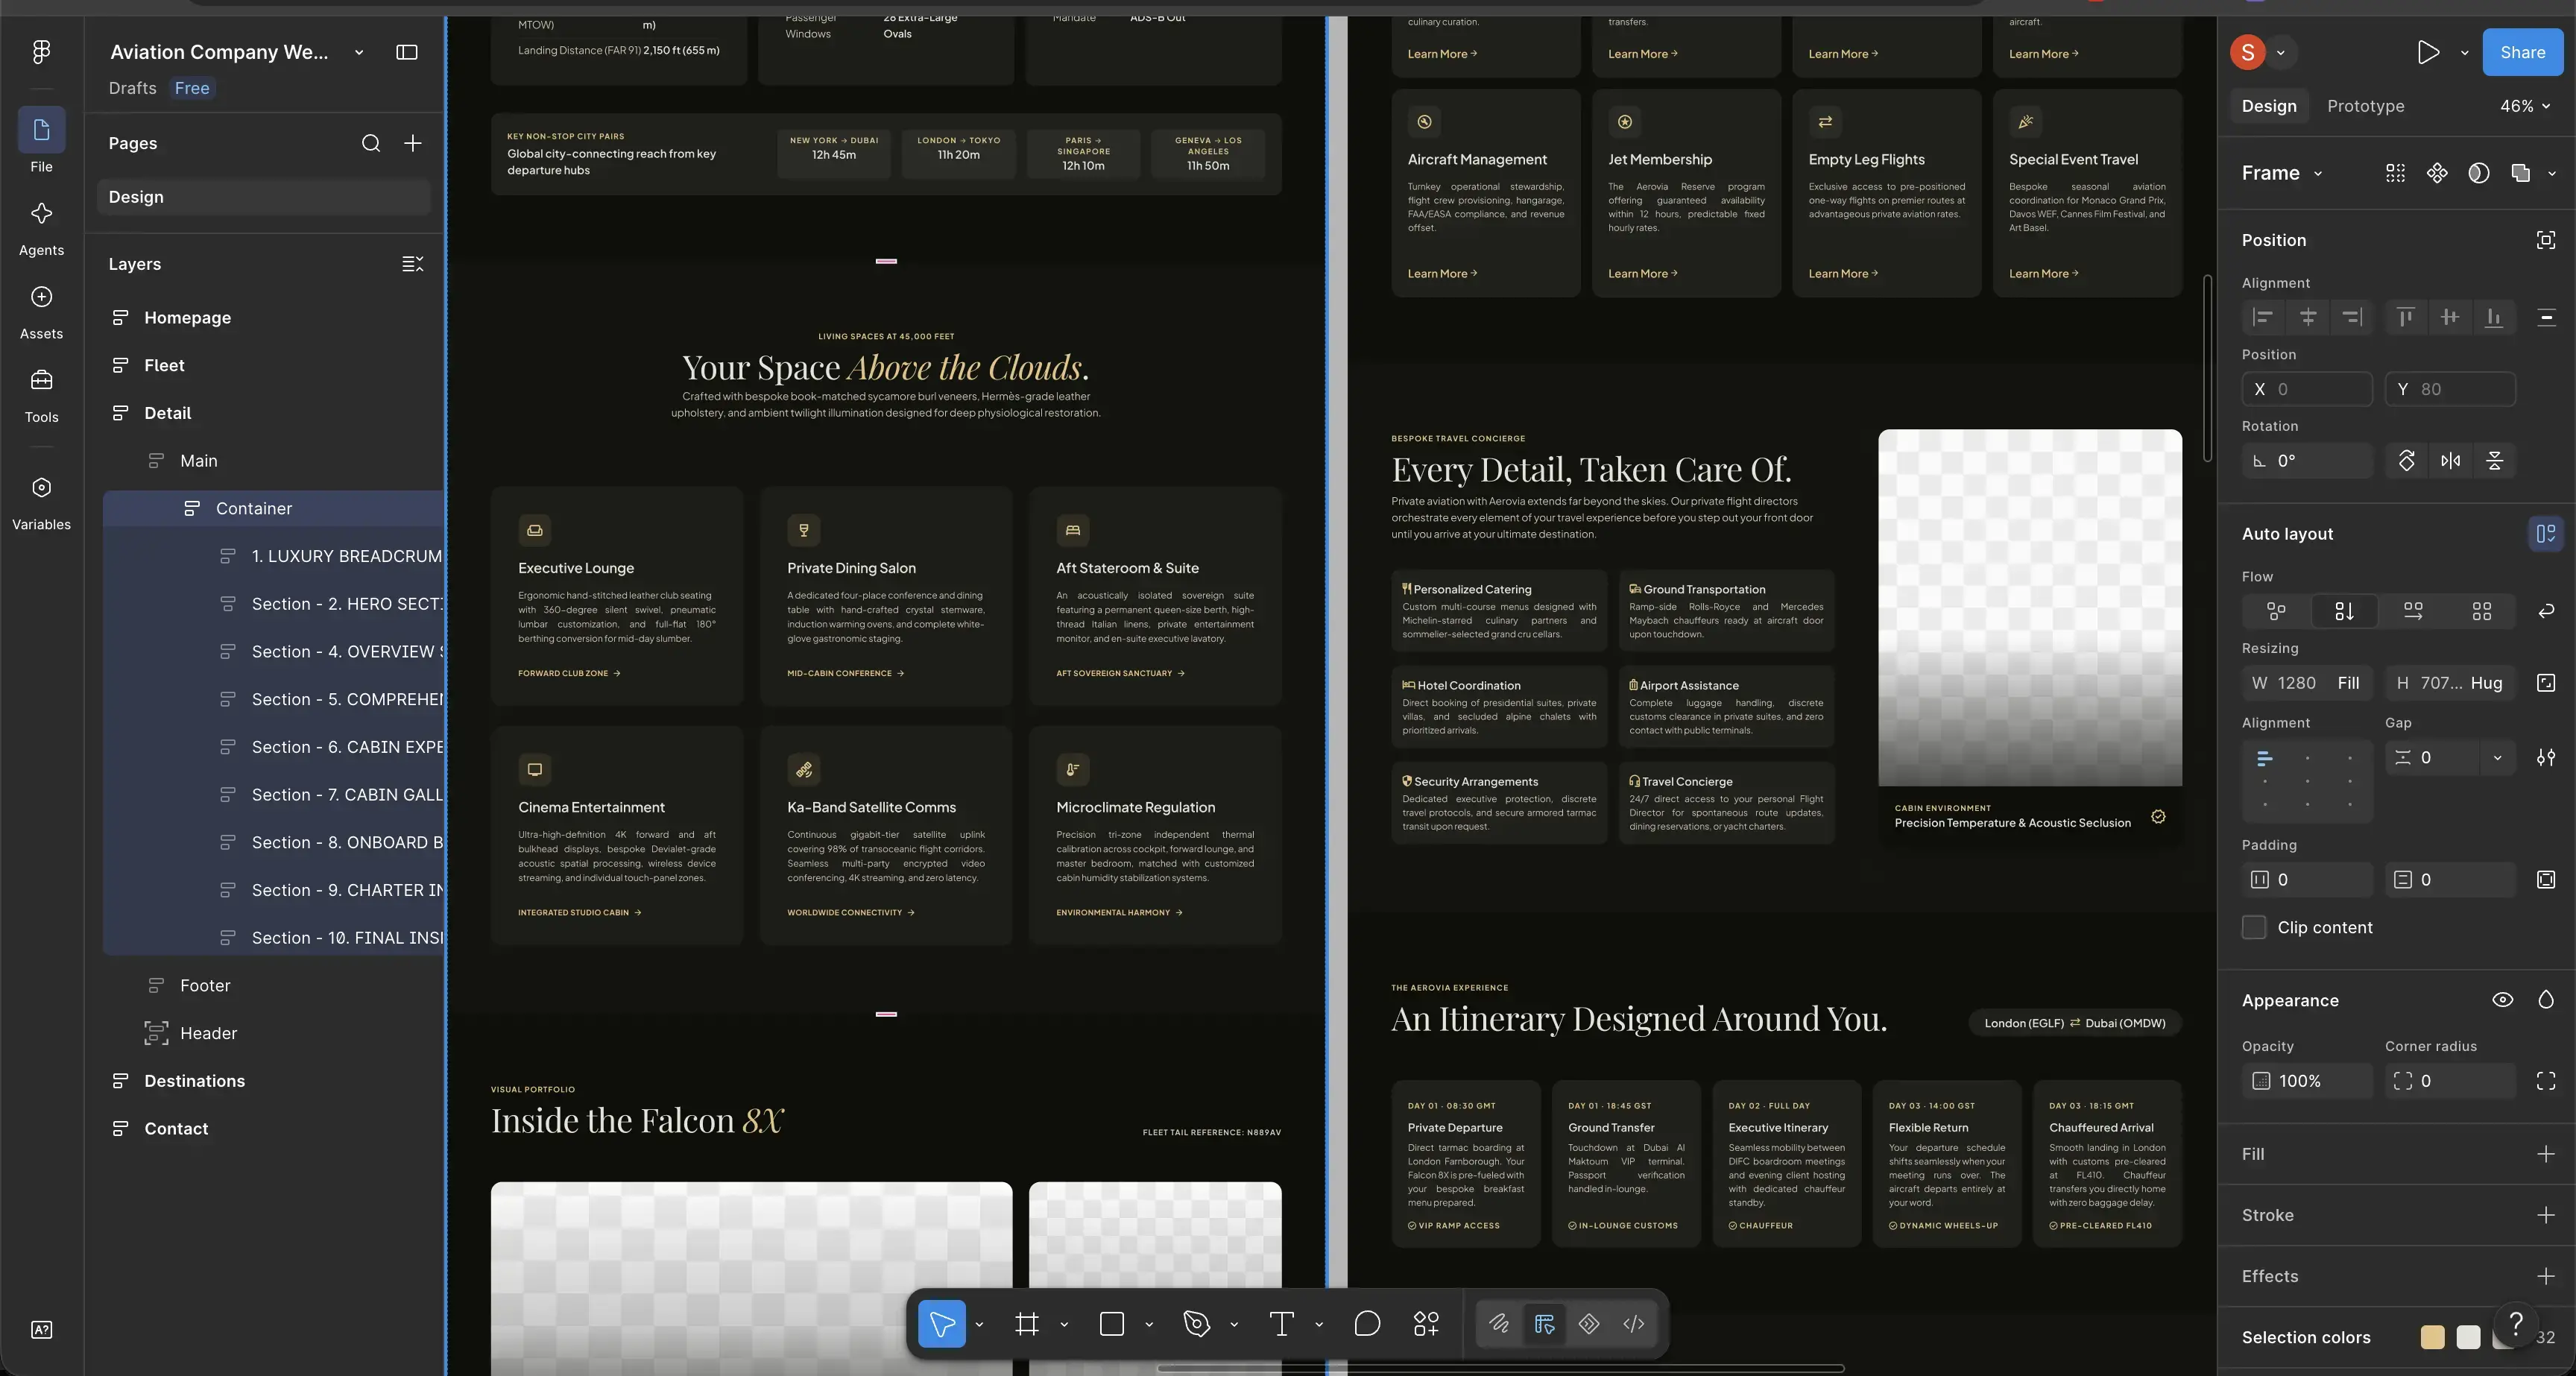Enable the Clip content checkbox
Viewport: 2576px width, 1376px height.
click(x=2254, y=927)
